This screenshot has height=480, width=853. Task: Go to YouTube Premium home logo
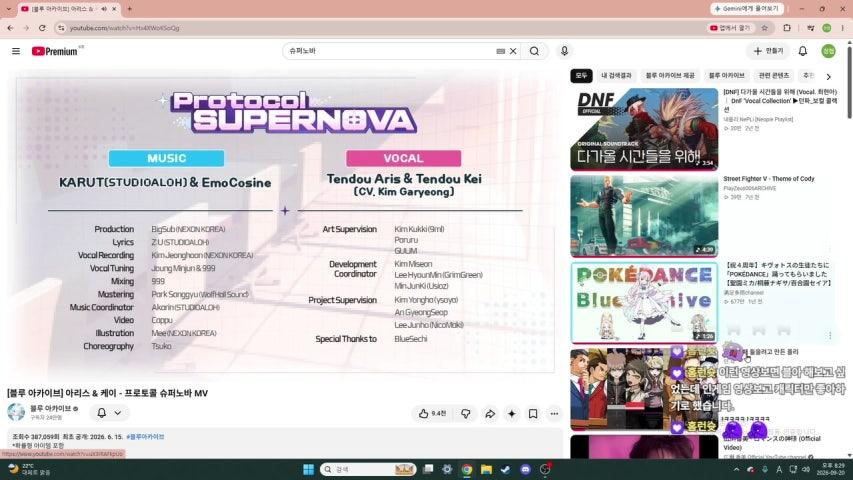pos(54,51)
